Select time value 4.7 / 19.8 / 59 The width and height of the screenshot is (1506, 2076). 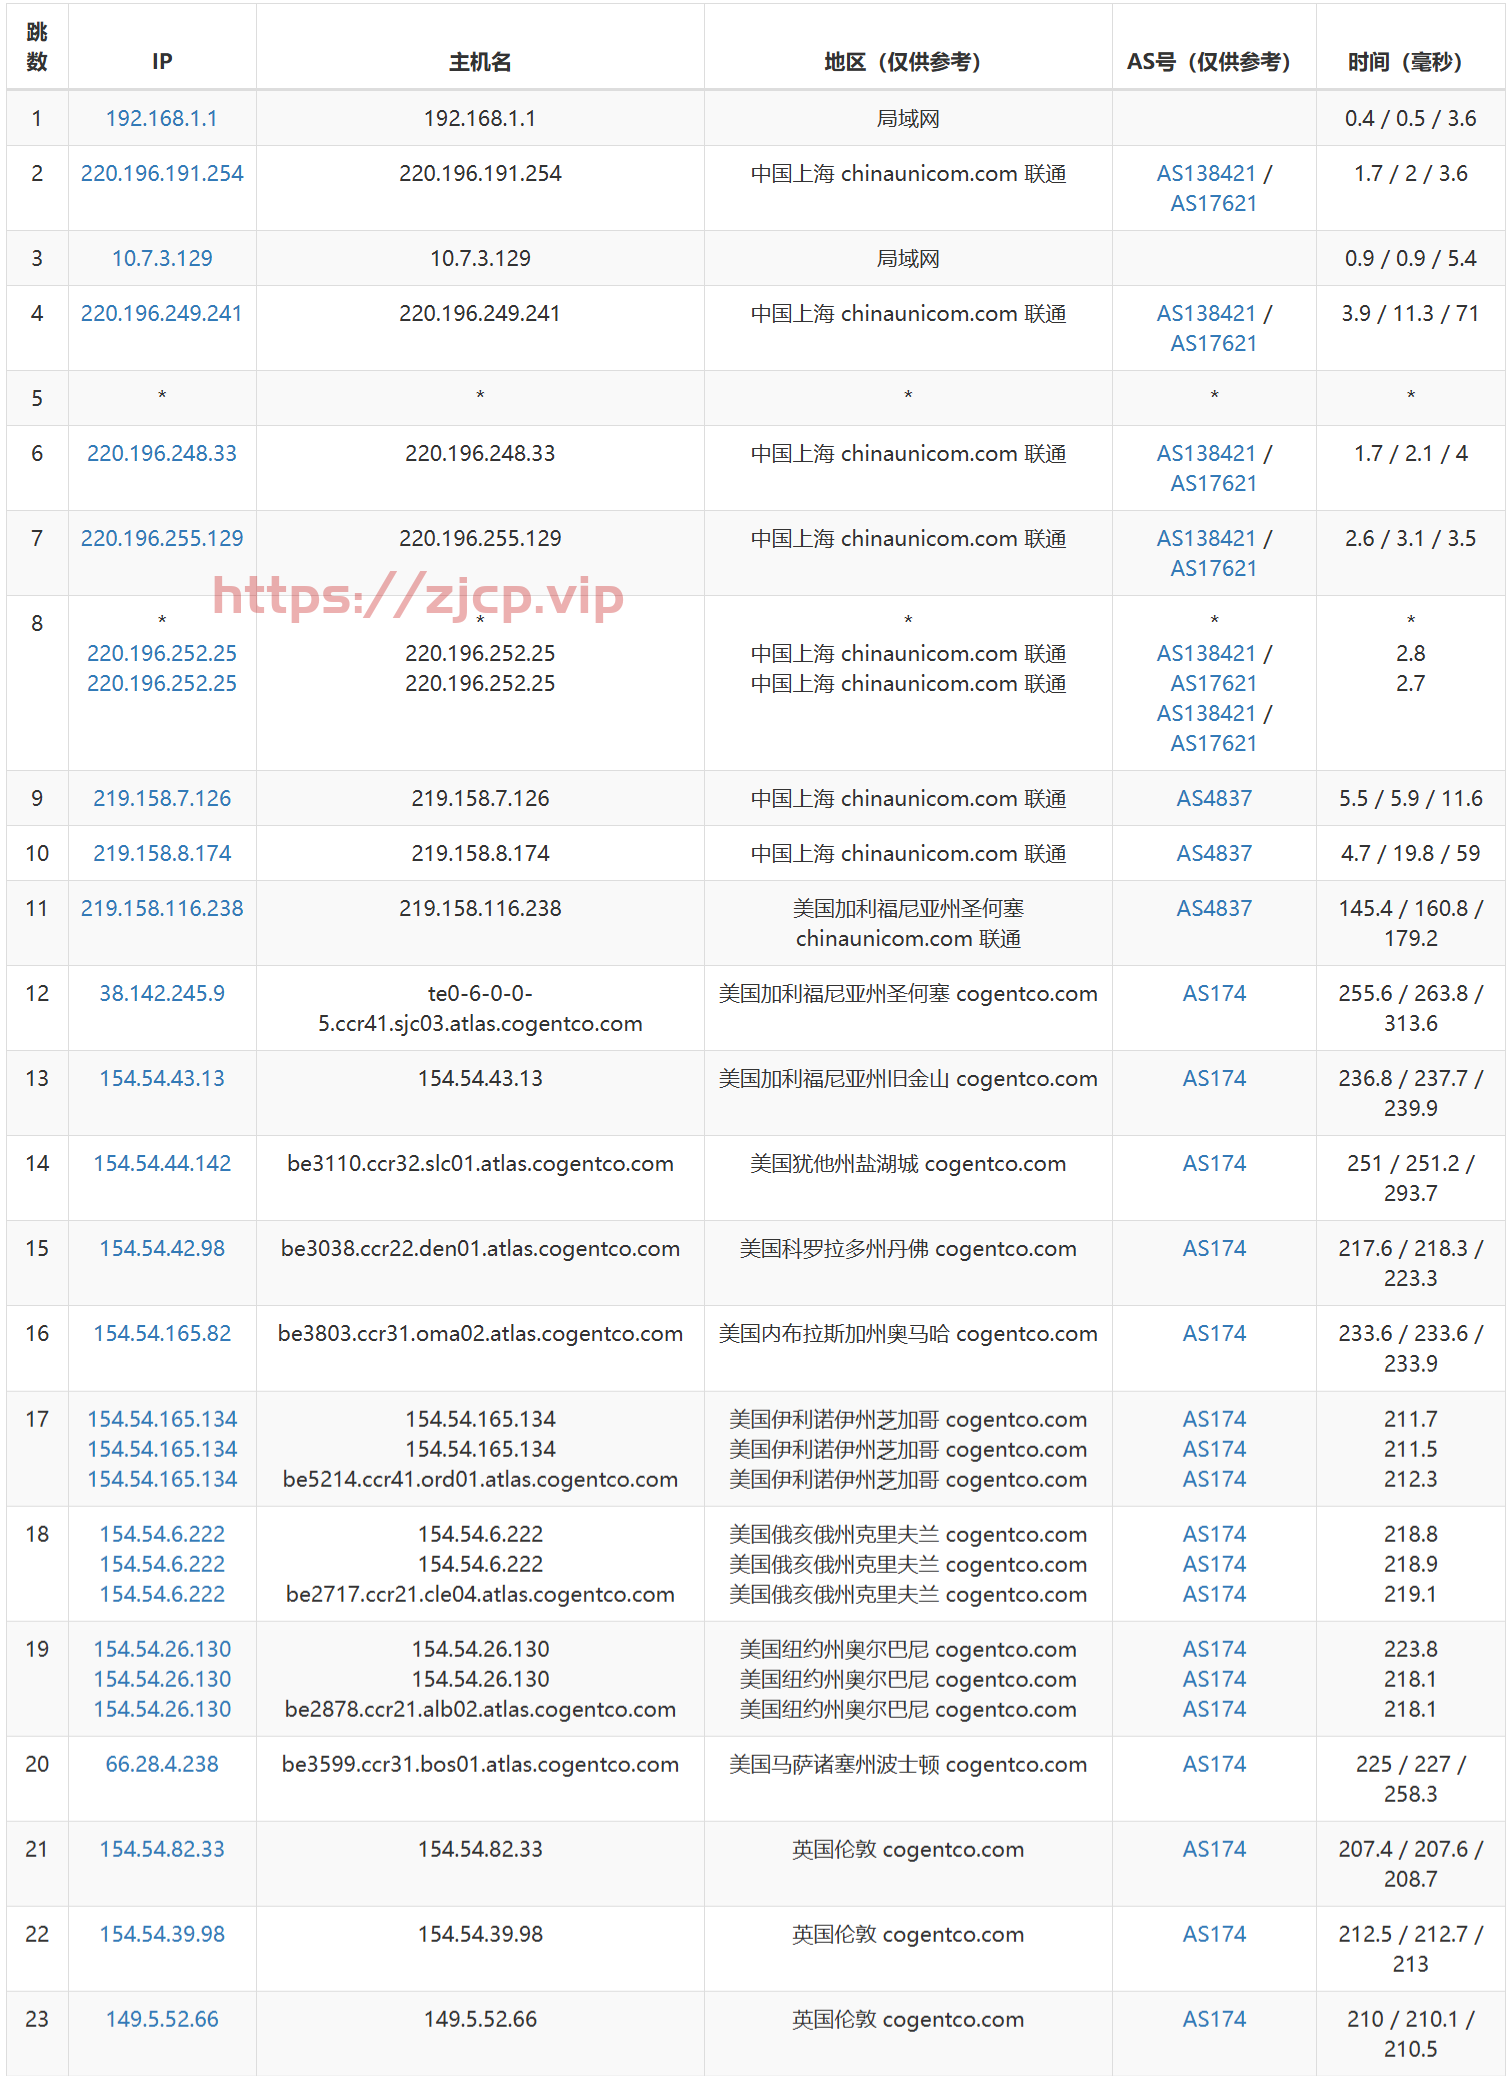pos(1410,853)
